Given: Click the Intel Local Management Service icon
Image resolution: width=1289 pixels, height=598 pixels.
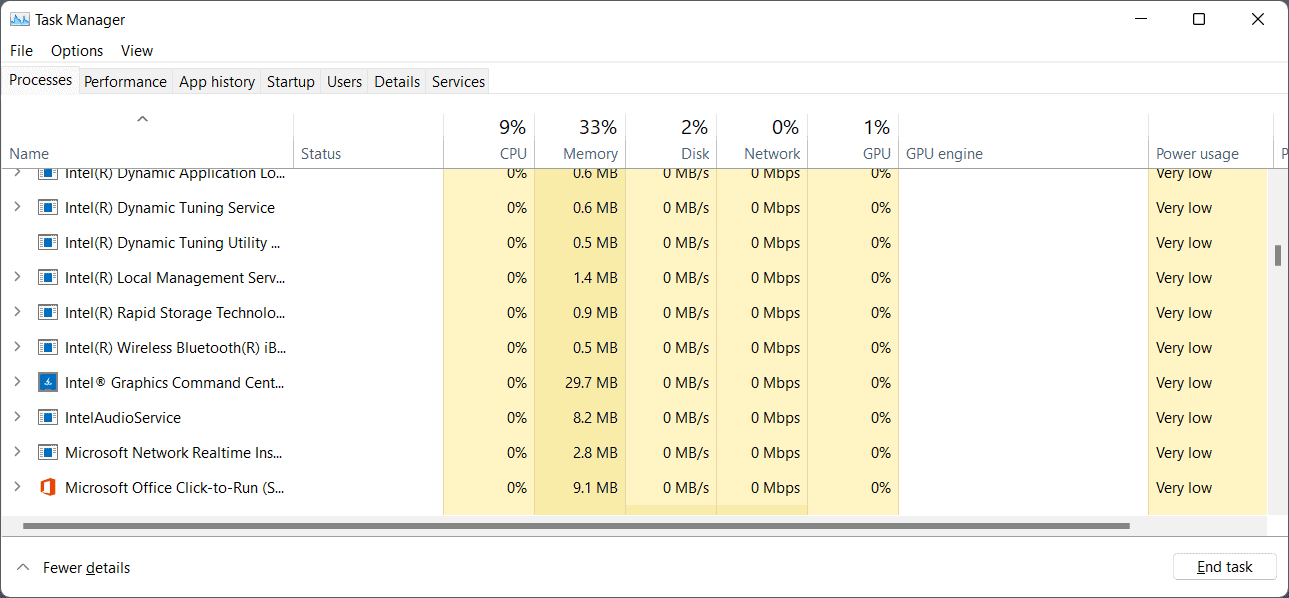Looking at the screenshot, I should pyautogui.click(x=48, y=278).
